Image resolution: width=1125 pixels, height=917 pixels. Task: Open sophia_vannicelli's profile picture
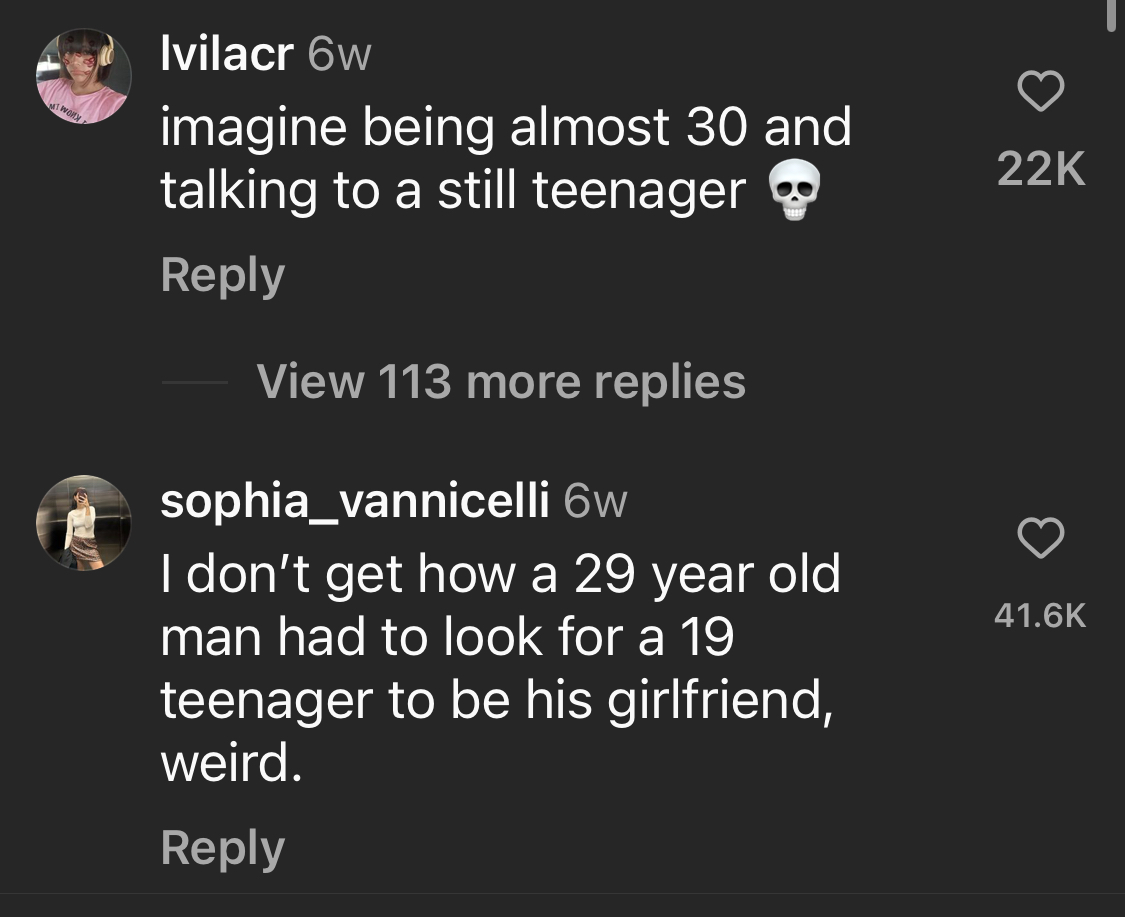(84, 522)
